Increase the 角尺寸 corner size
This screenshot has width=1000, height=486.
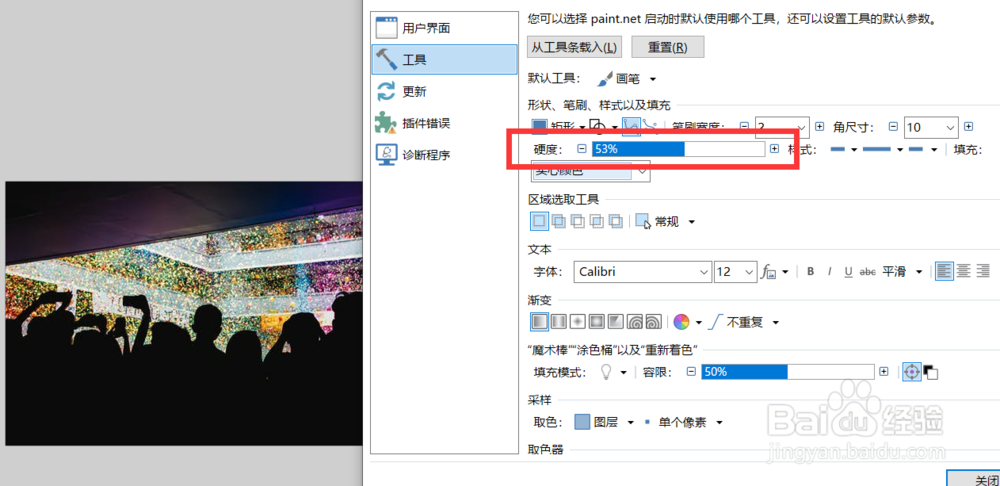(968, 127)
